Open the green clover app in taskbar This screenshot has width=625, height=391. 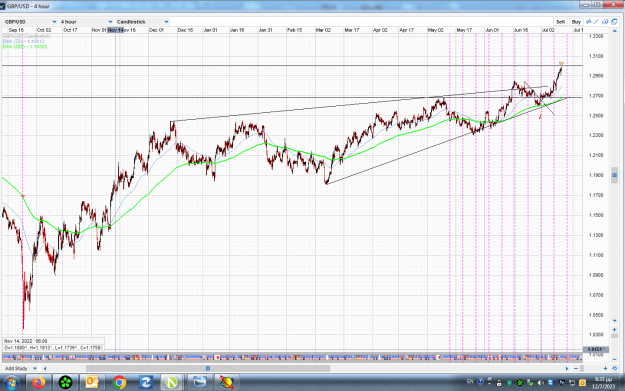click(65, 383)
